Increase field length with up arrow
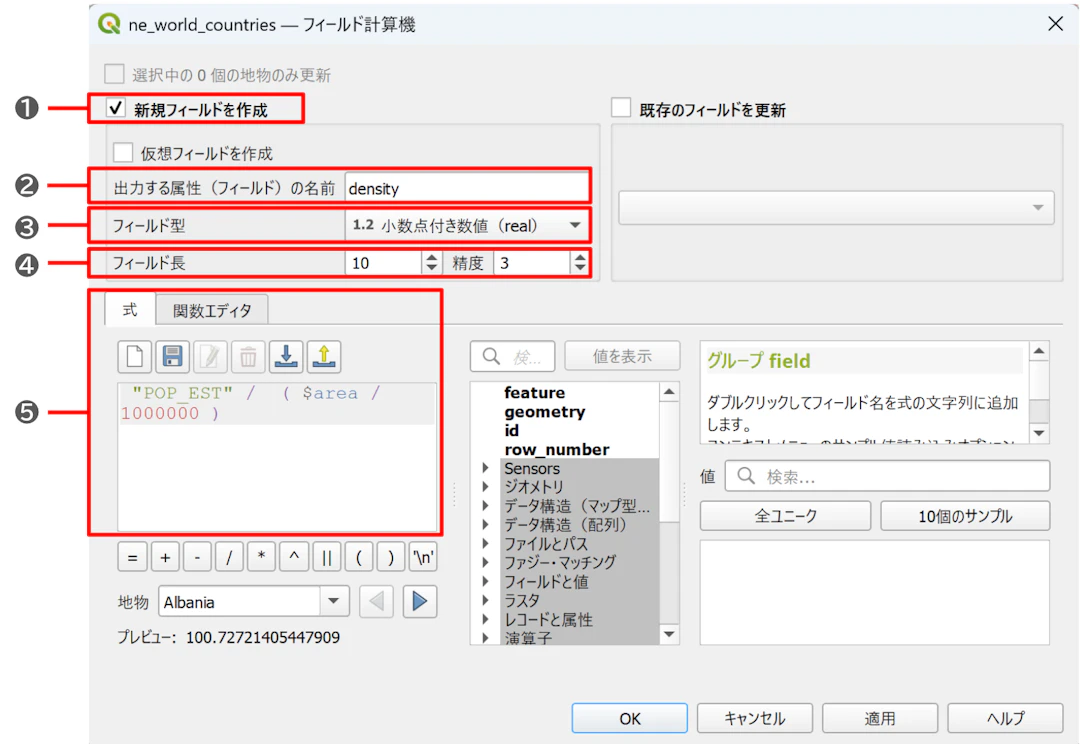 point(431,257)
